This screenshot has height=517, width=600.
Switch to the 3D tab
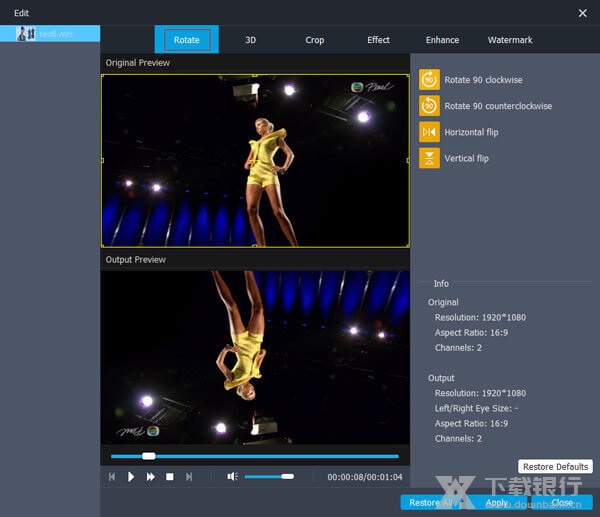[251, 40]
